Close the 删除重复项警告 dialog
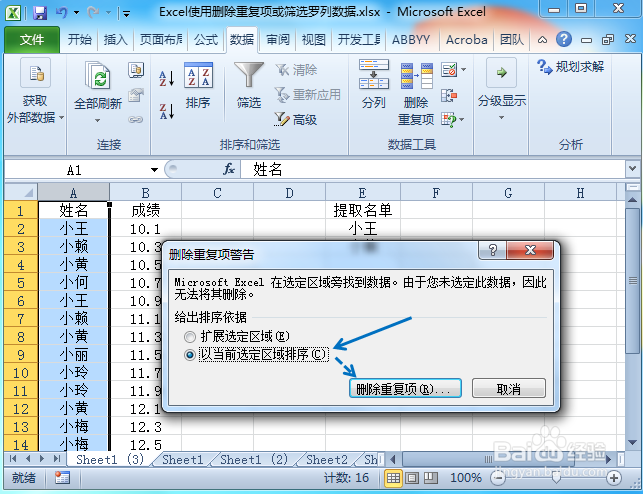 tap(530, 250)
